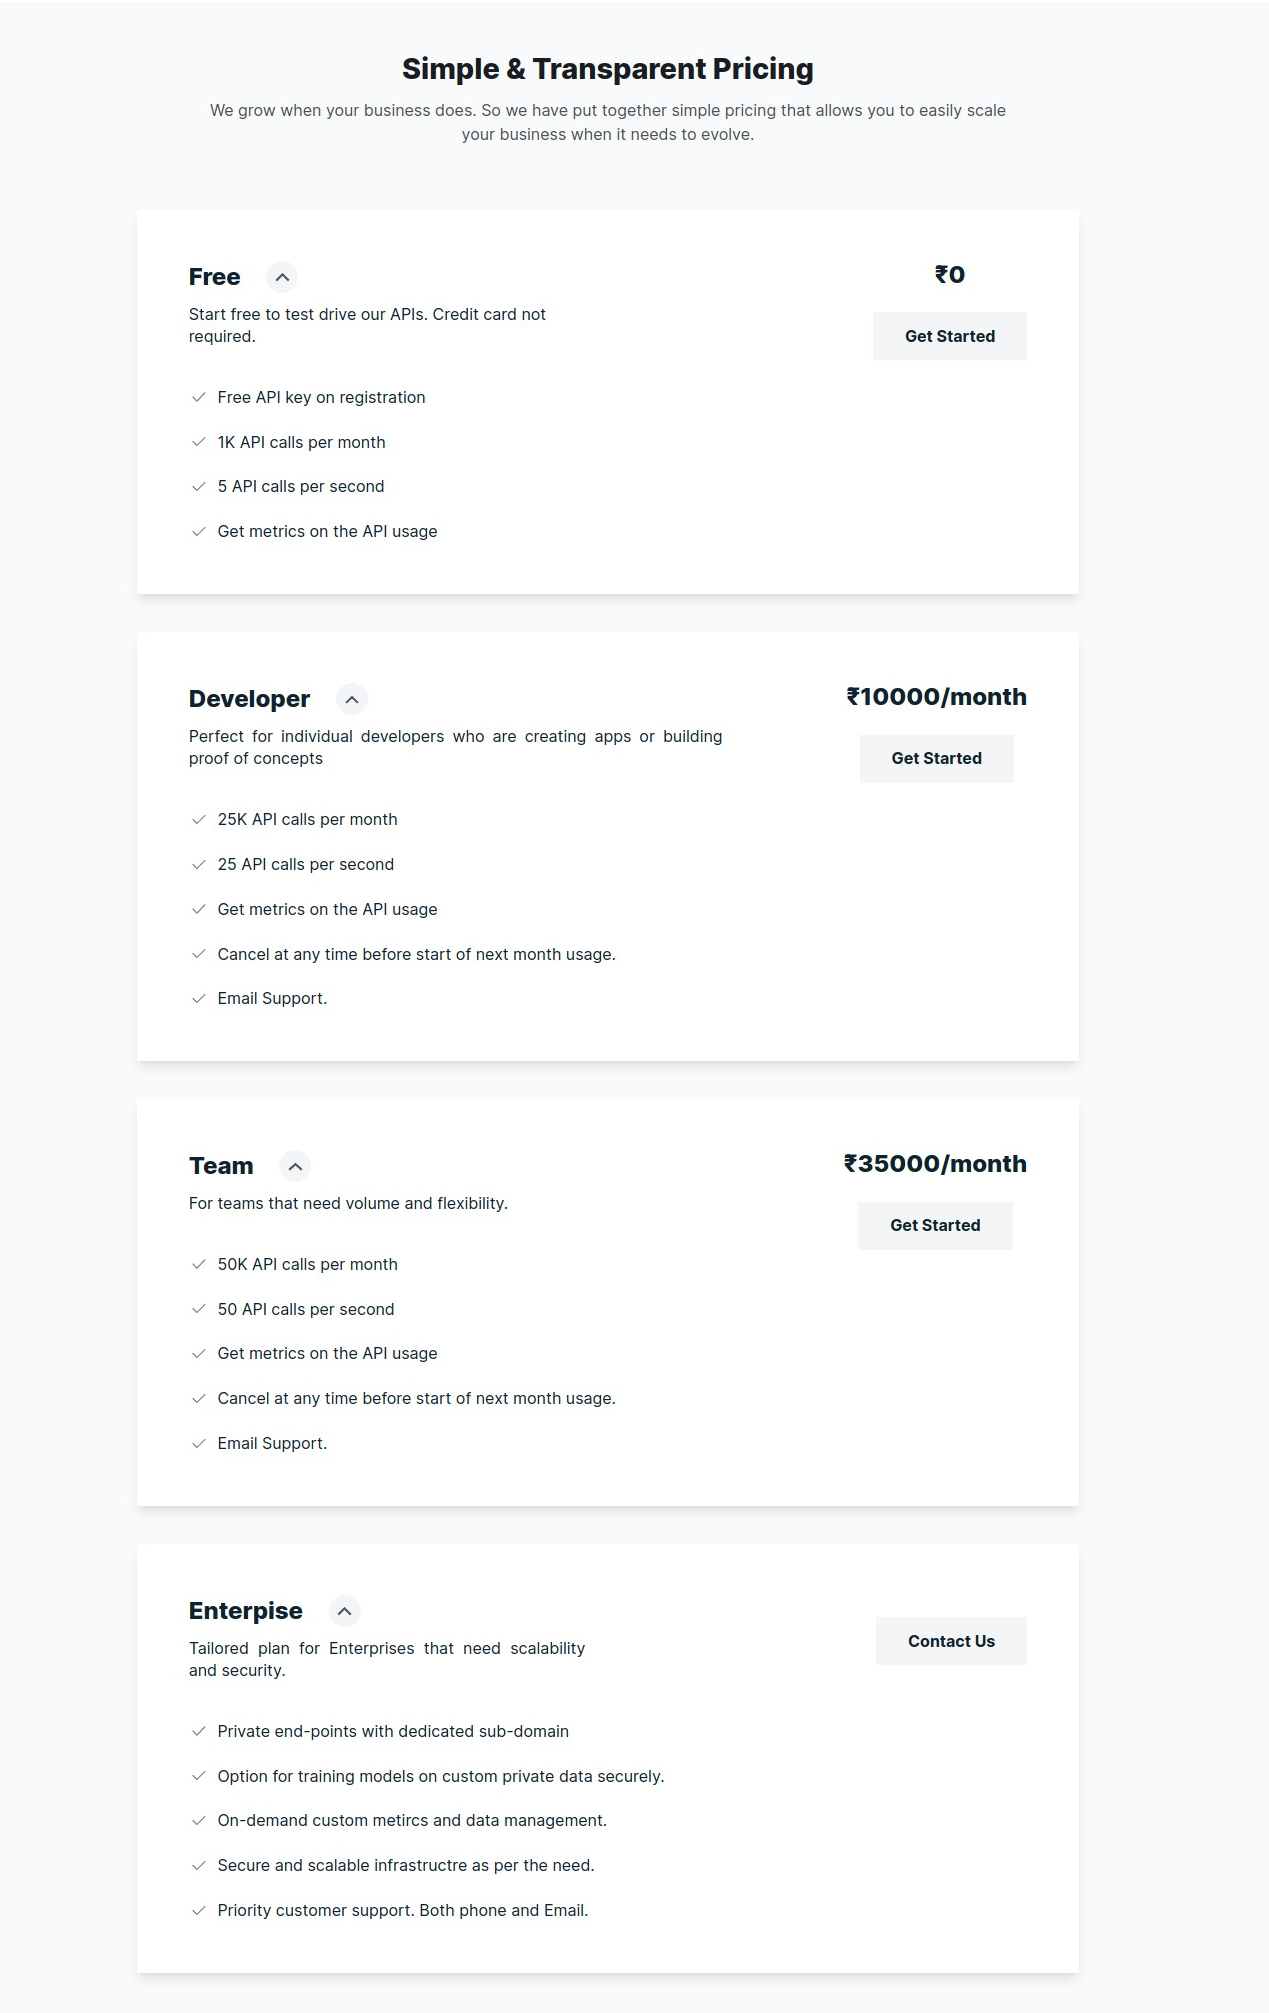Click the checkmark beside '25K API calls per month'
This screenshot has width=1269, height=2013.
(x=198, y=819)
